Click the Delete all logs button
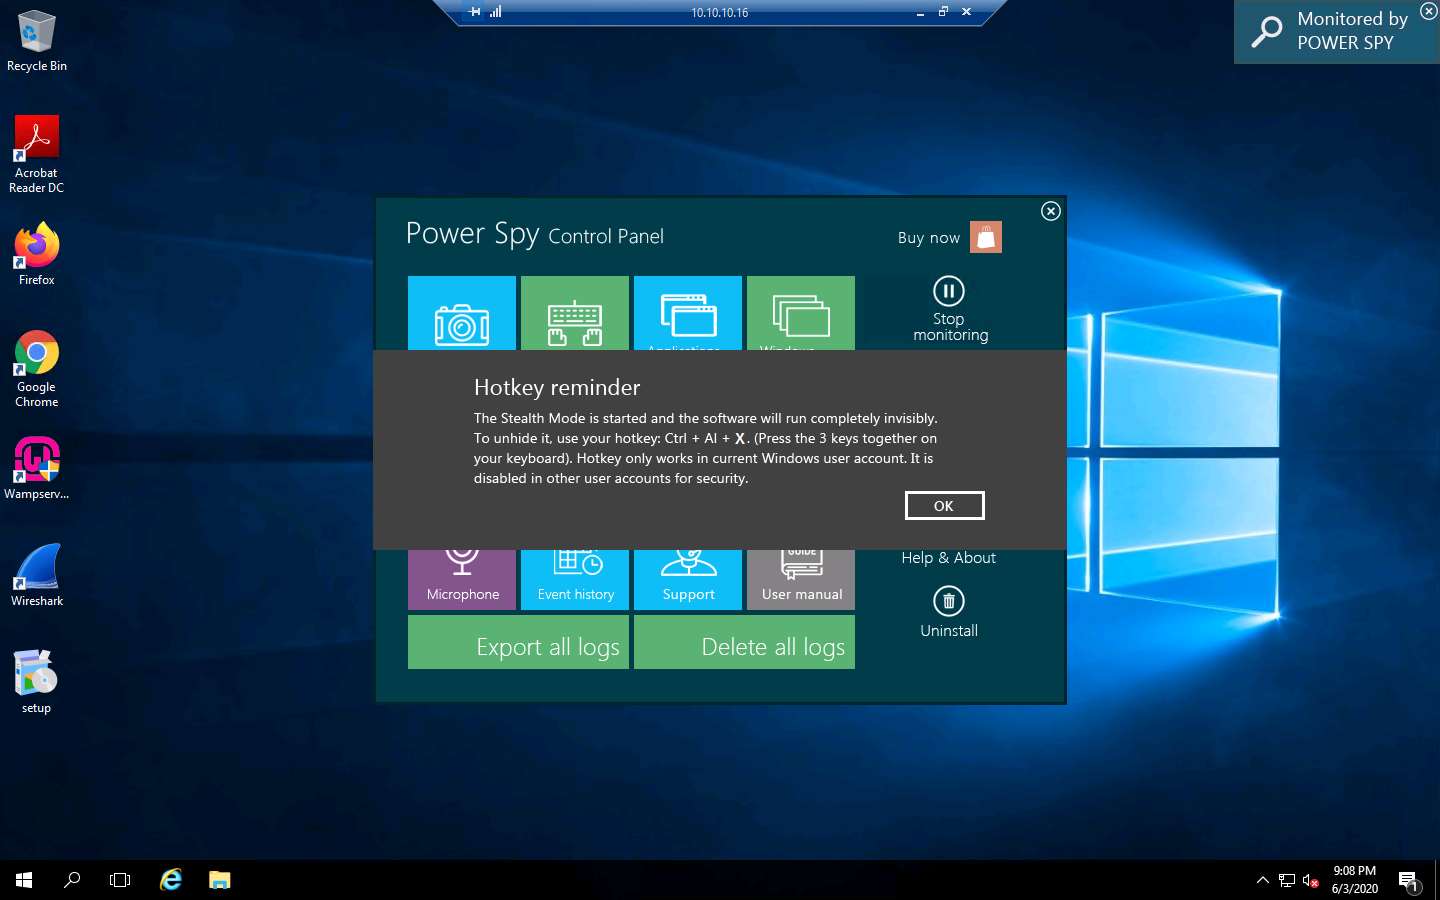 (x=744, y=642)
